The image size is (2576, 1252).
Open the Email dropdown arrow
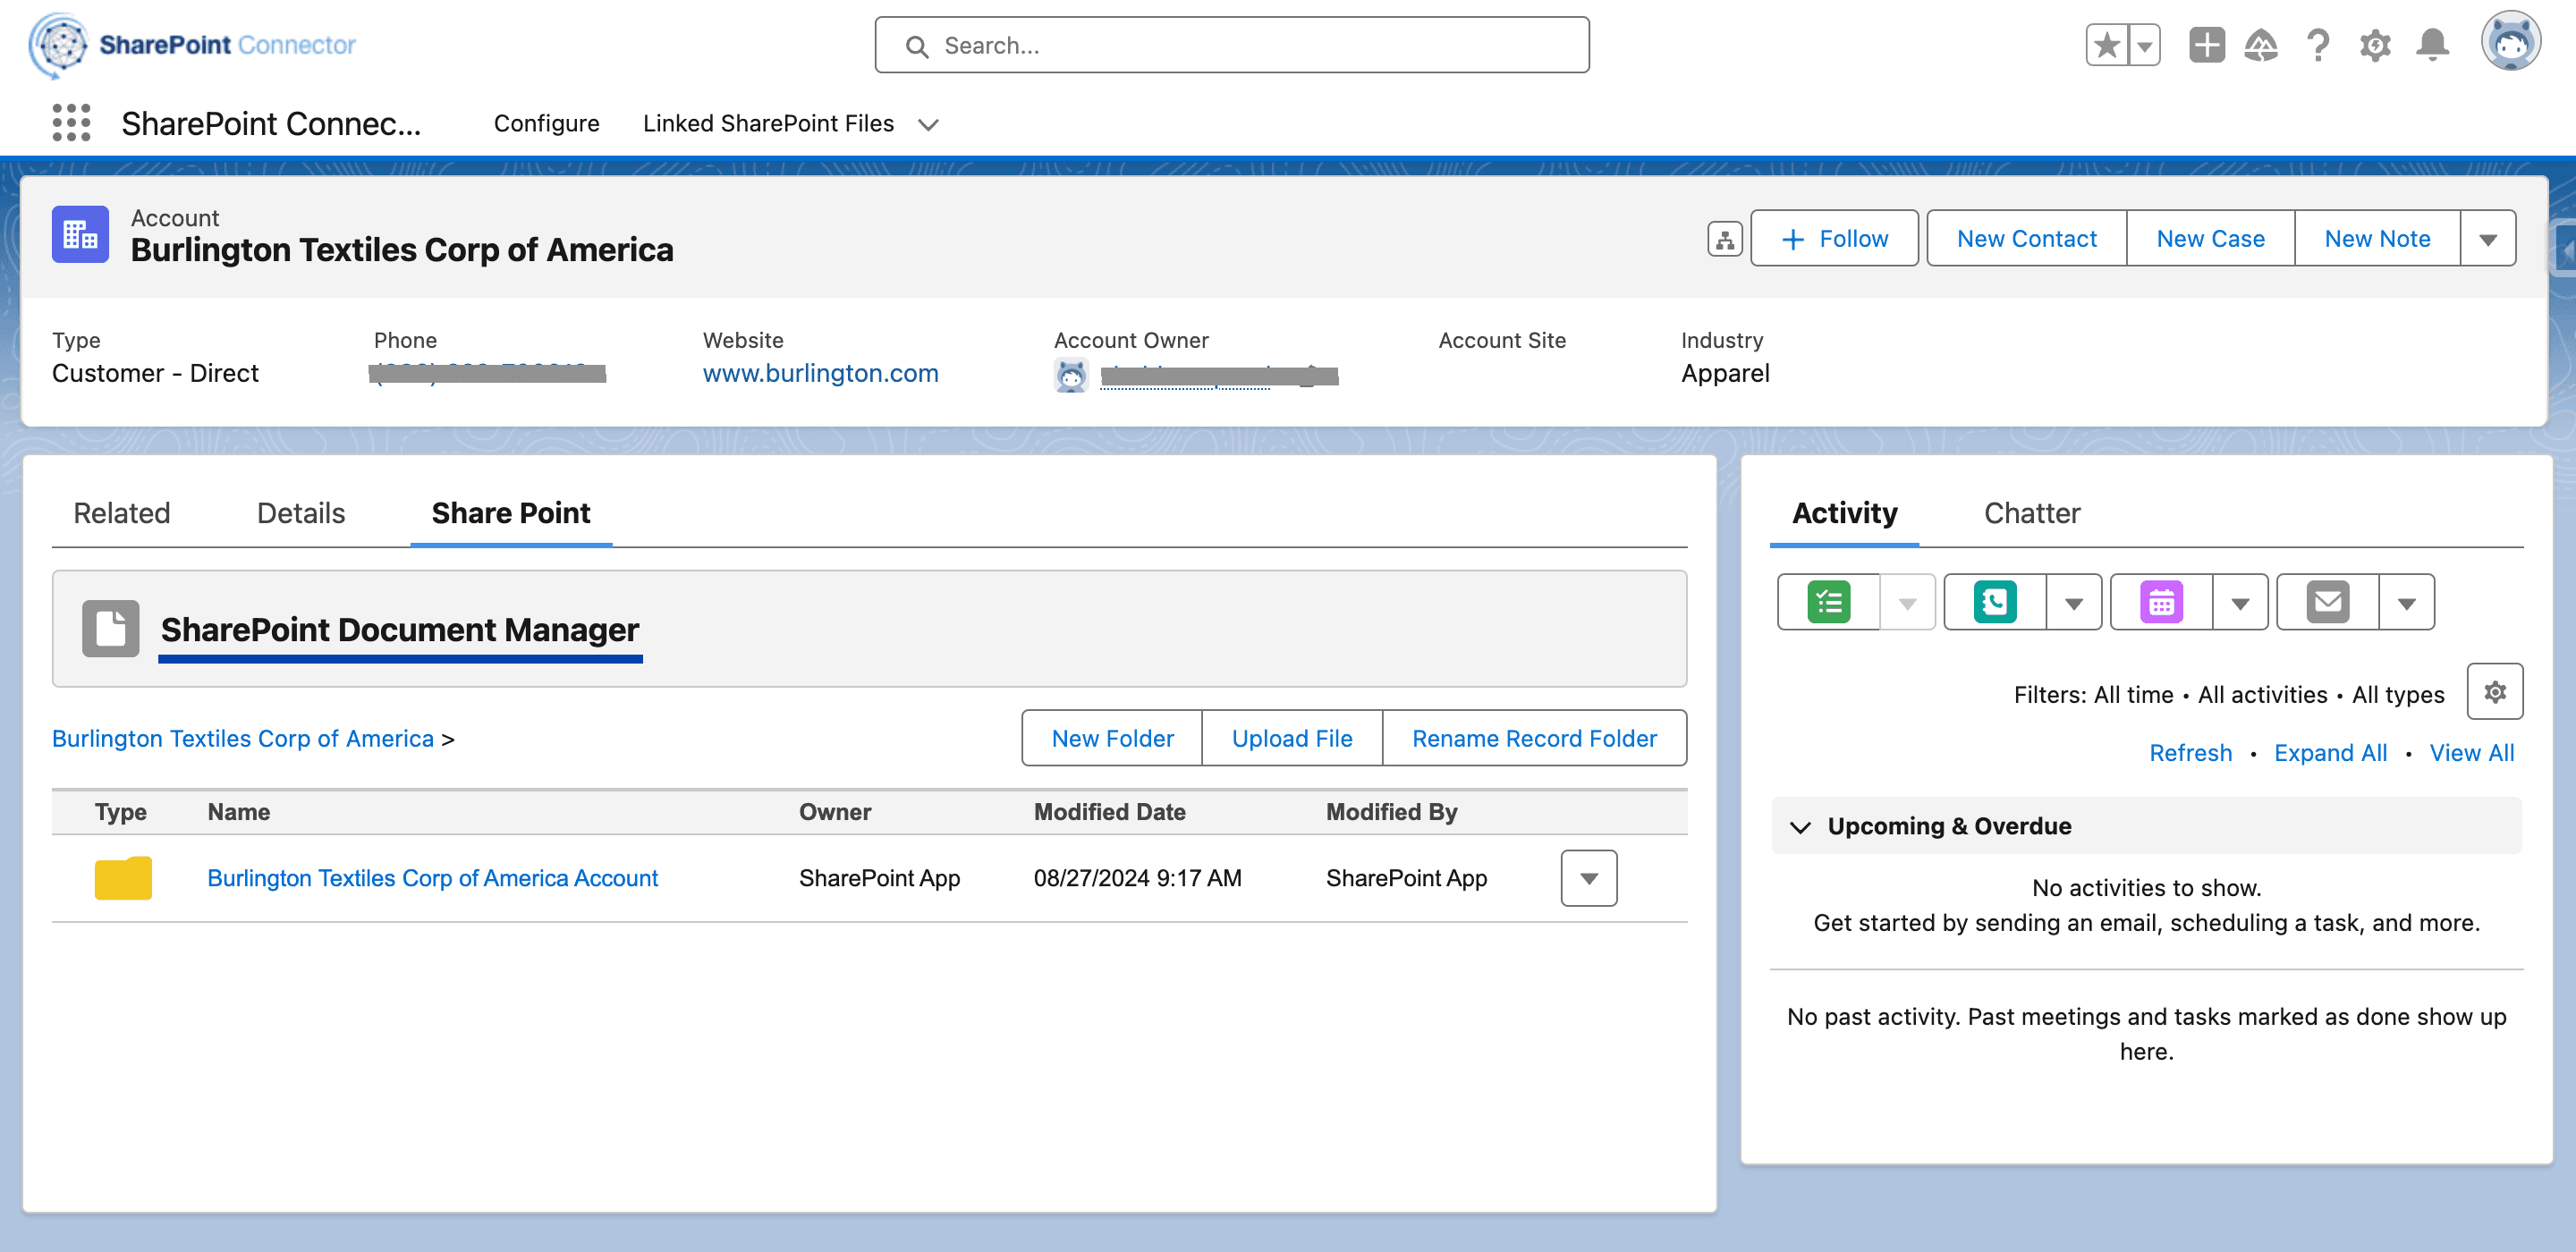[x=2406, y=602]
